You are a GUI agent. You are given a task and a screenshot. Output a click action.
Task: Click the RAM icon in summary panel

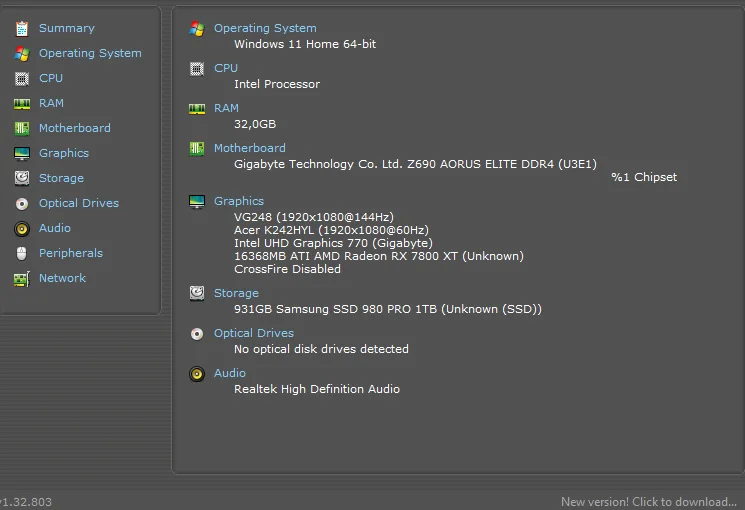coord(197,109)
